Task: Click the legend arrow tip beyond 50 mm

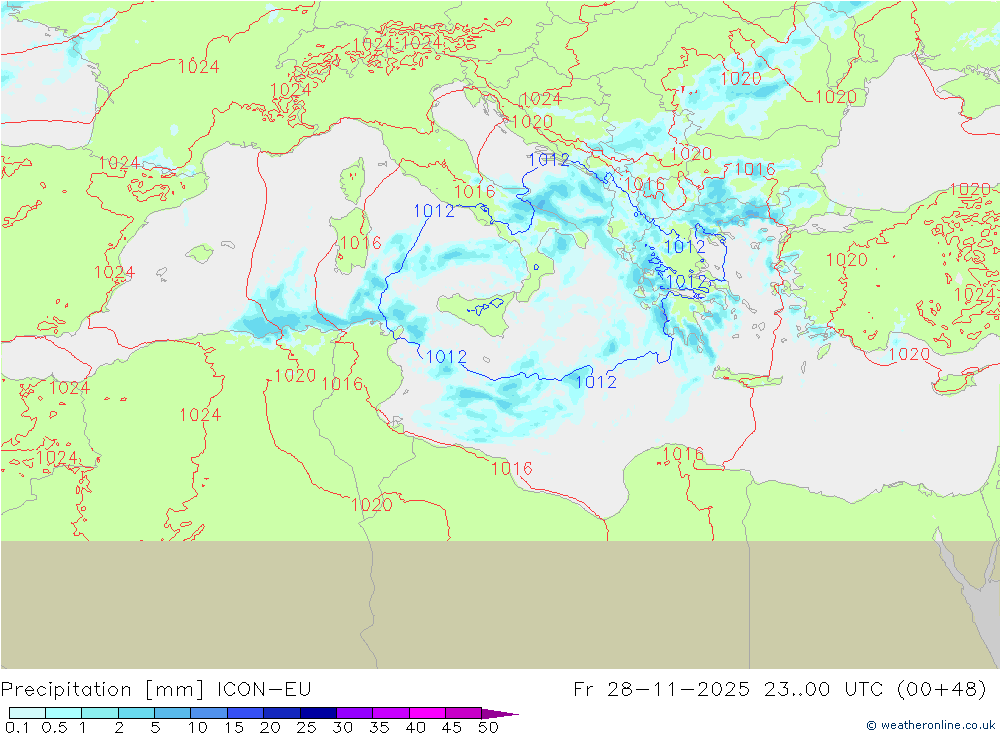Action: coord(499,713)
